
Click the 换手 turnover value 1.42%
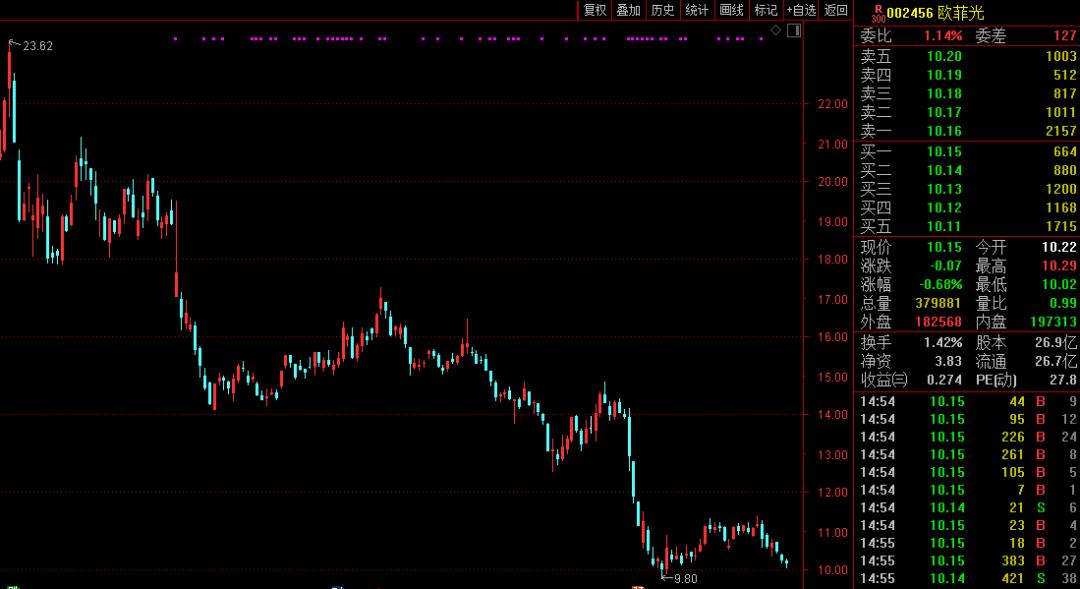(944, 342)
